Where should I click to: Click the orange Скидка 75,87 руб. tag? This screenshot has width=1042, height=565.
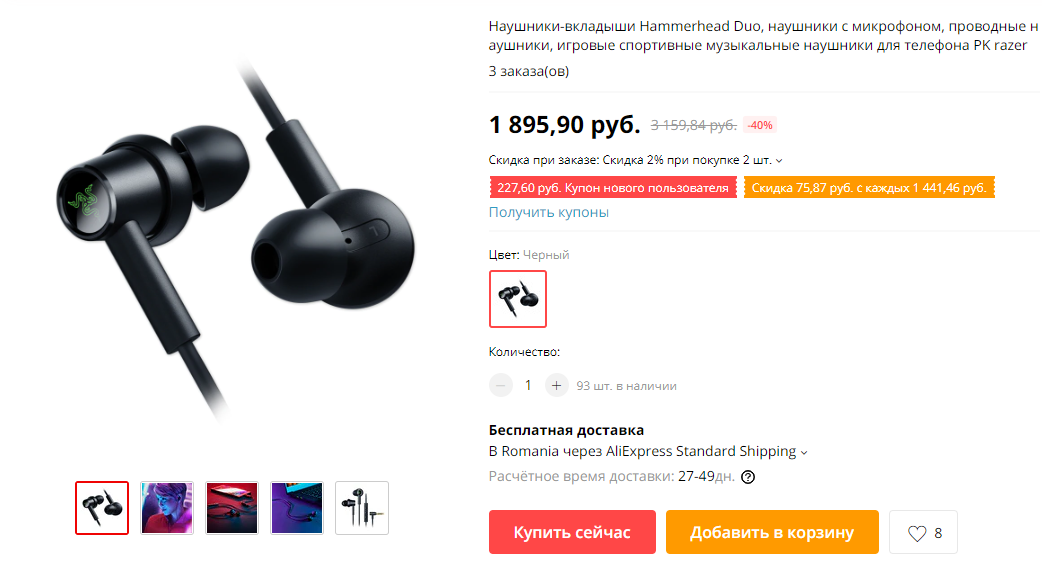click(x=869, y=188)
